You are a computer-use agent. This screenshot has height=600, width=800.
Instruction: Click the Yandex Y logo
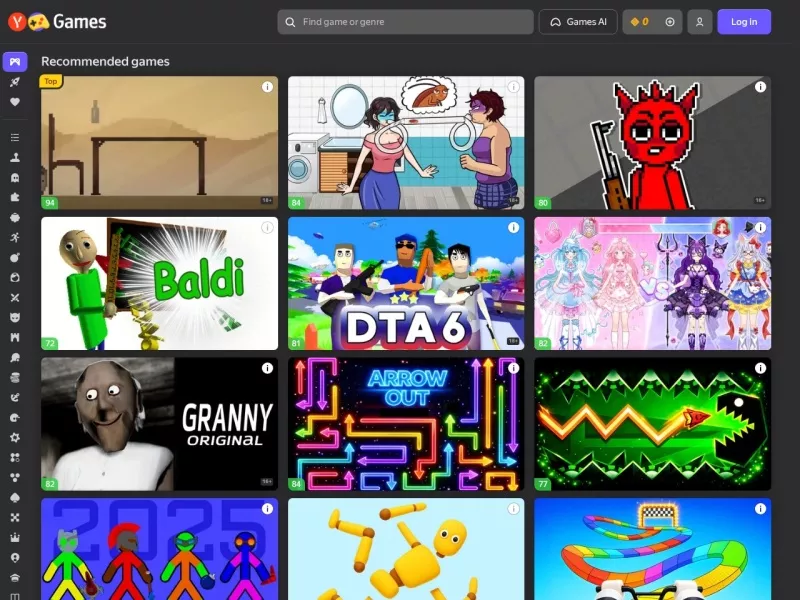coord(16,21)
